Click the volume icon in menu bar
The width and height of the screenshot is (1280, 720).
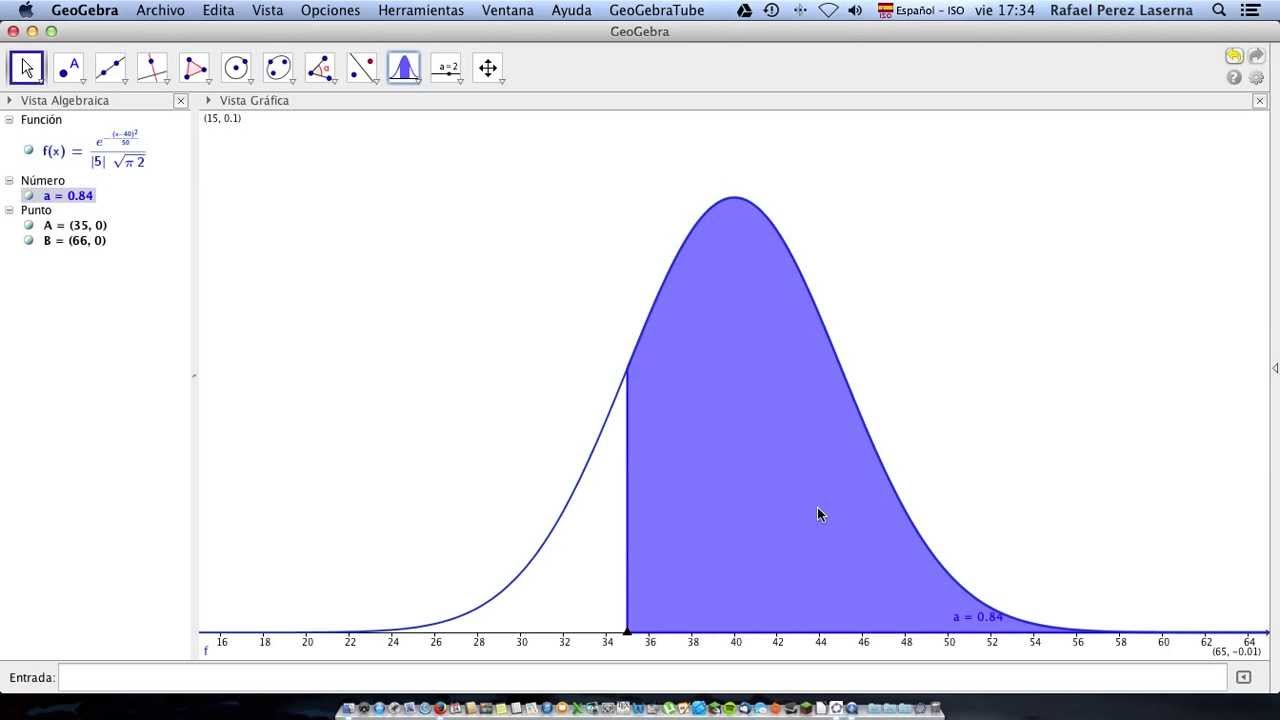855,10
